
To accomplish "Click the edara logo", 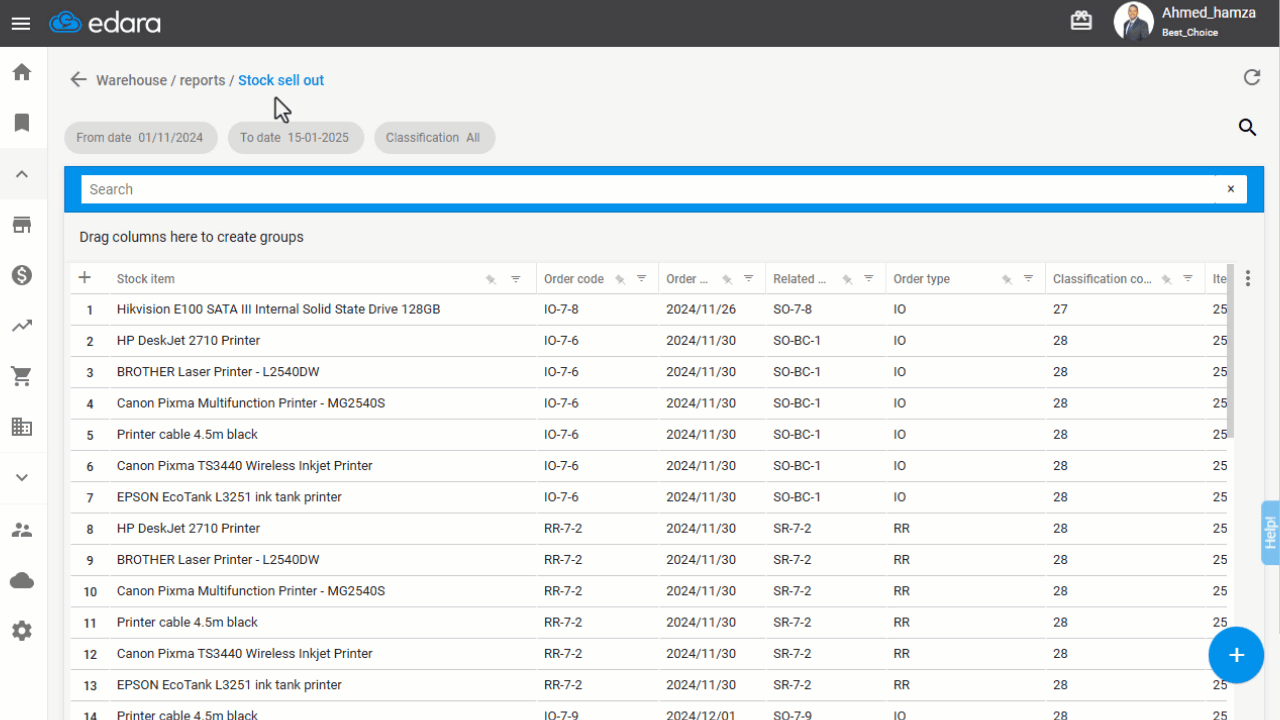I will tap(105, 22).
